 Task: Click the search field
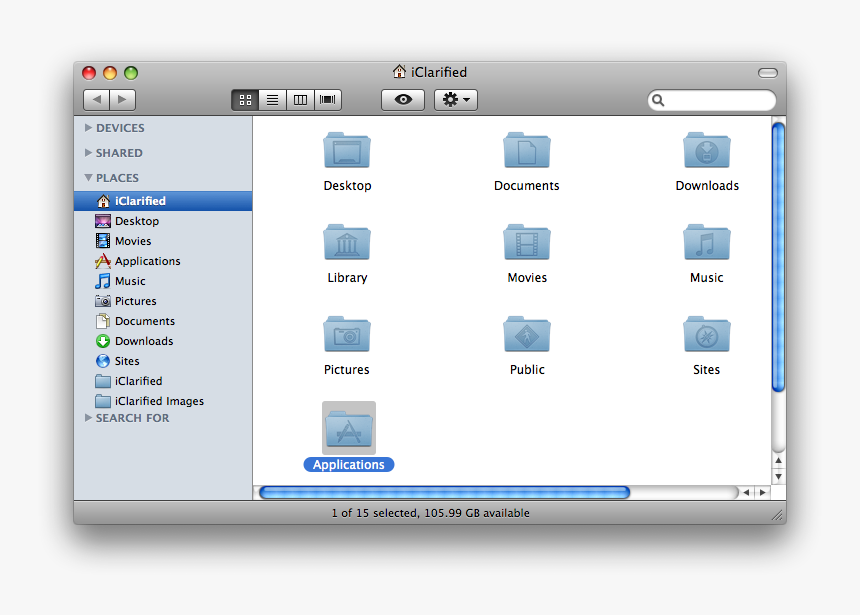[712, 100]
